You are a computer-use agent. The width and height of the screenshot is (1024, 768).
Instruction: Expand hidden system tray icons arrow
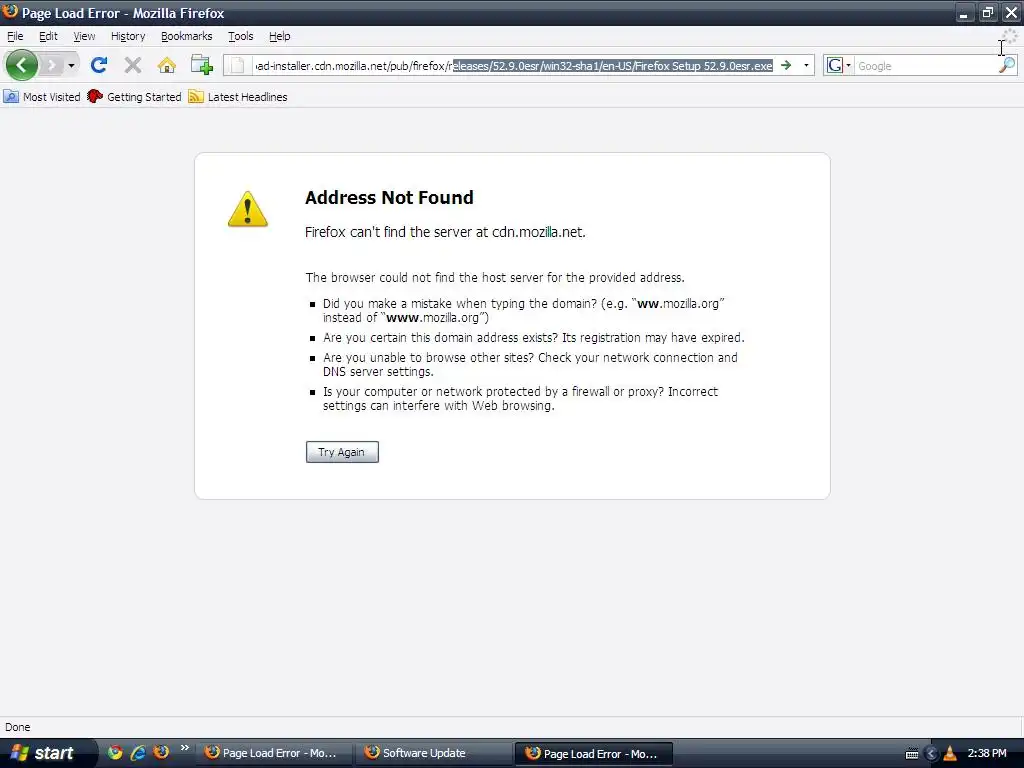pos(931,754)
